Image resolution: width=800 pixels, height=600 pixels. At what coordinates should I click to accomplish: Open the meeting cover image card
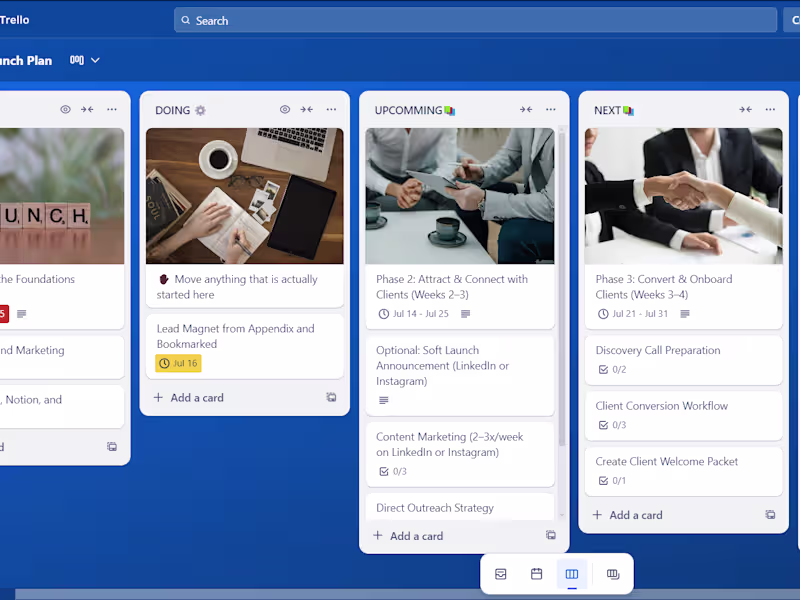point(460,196)
